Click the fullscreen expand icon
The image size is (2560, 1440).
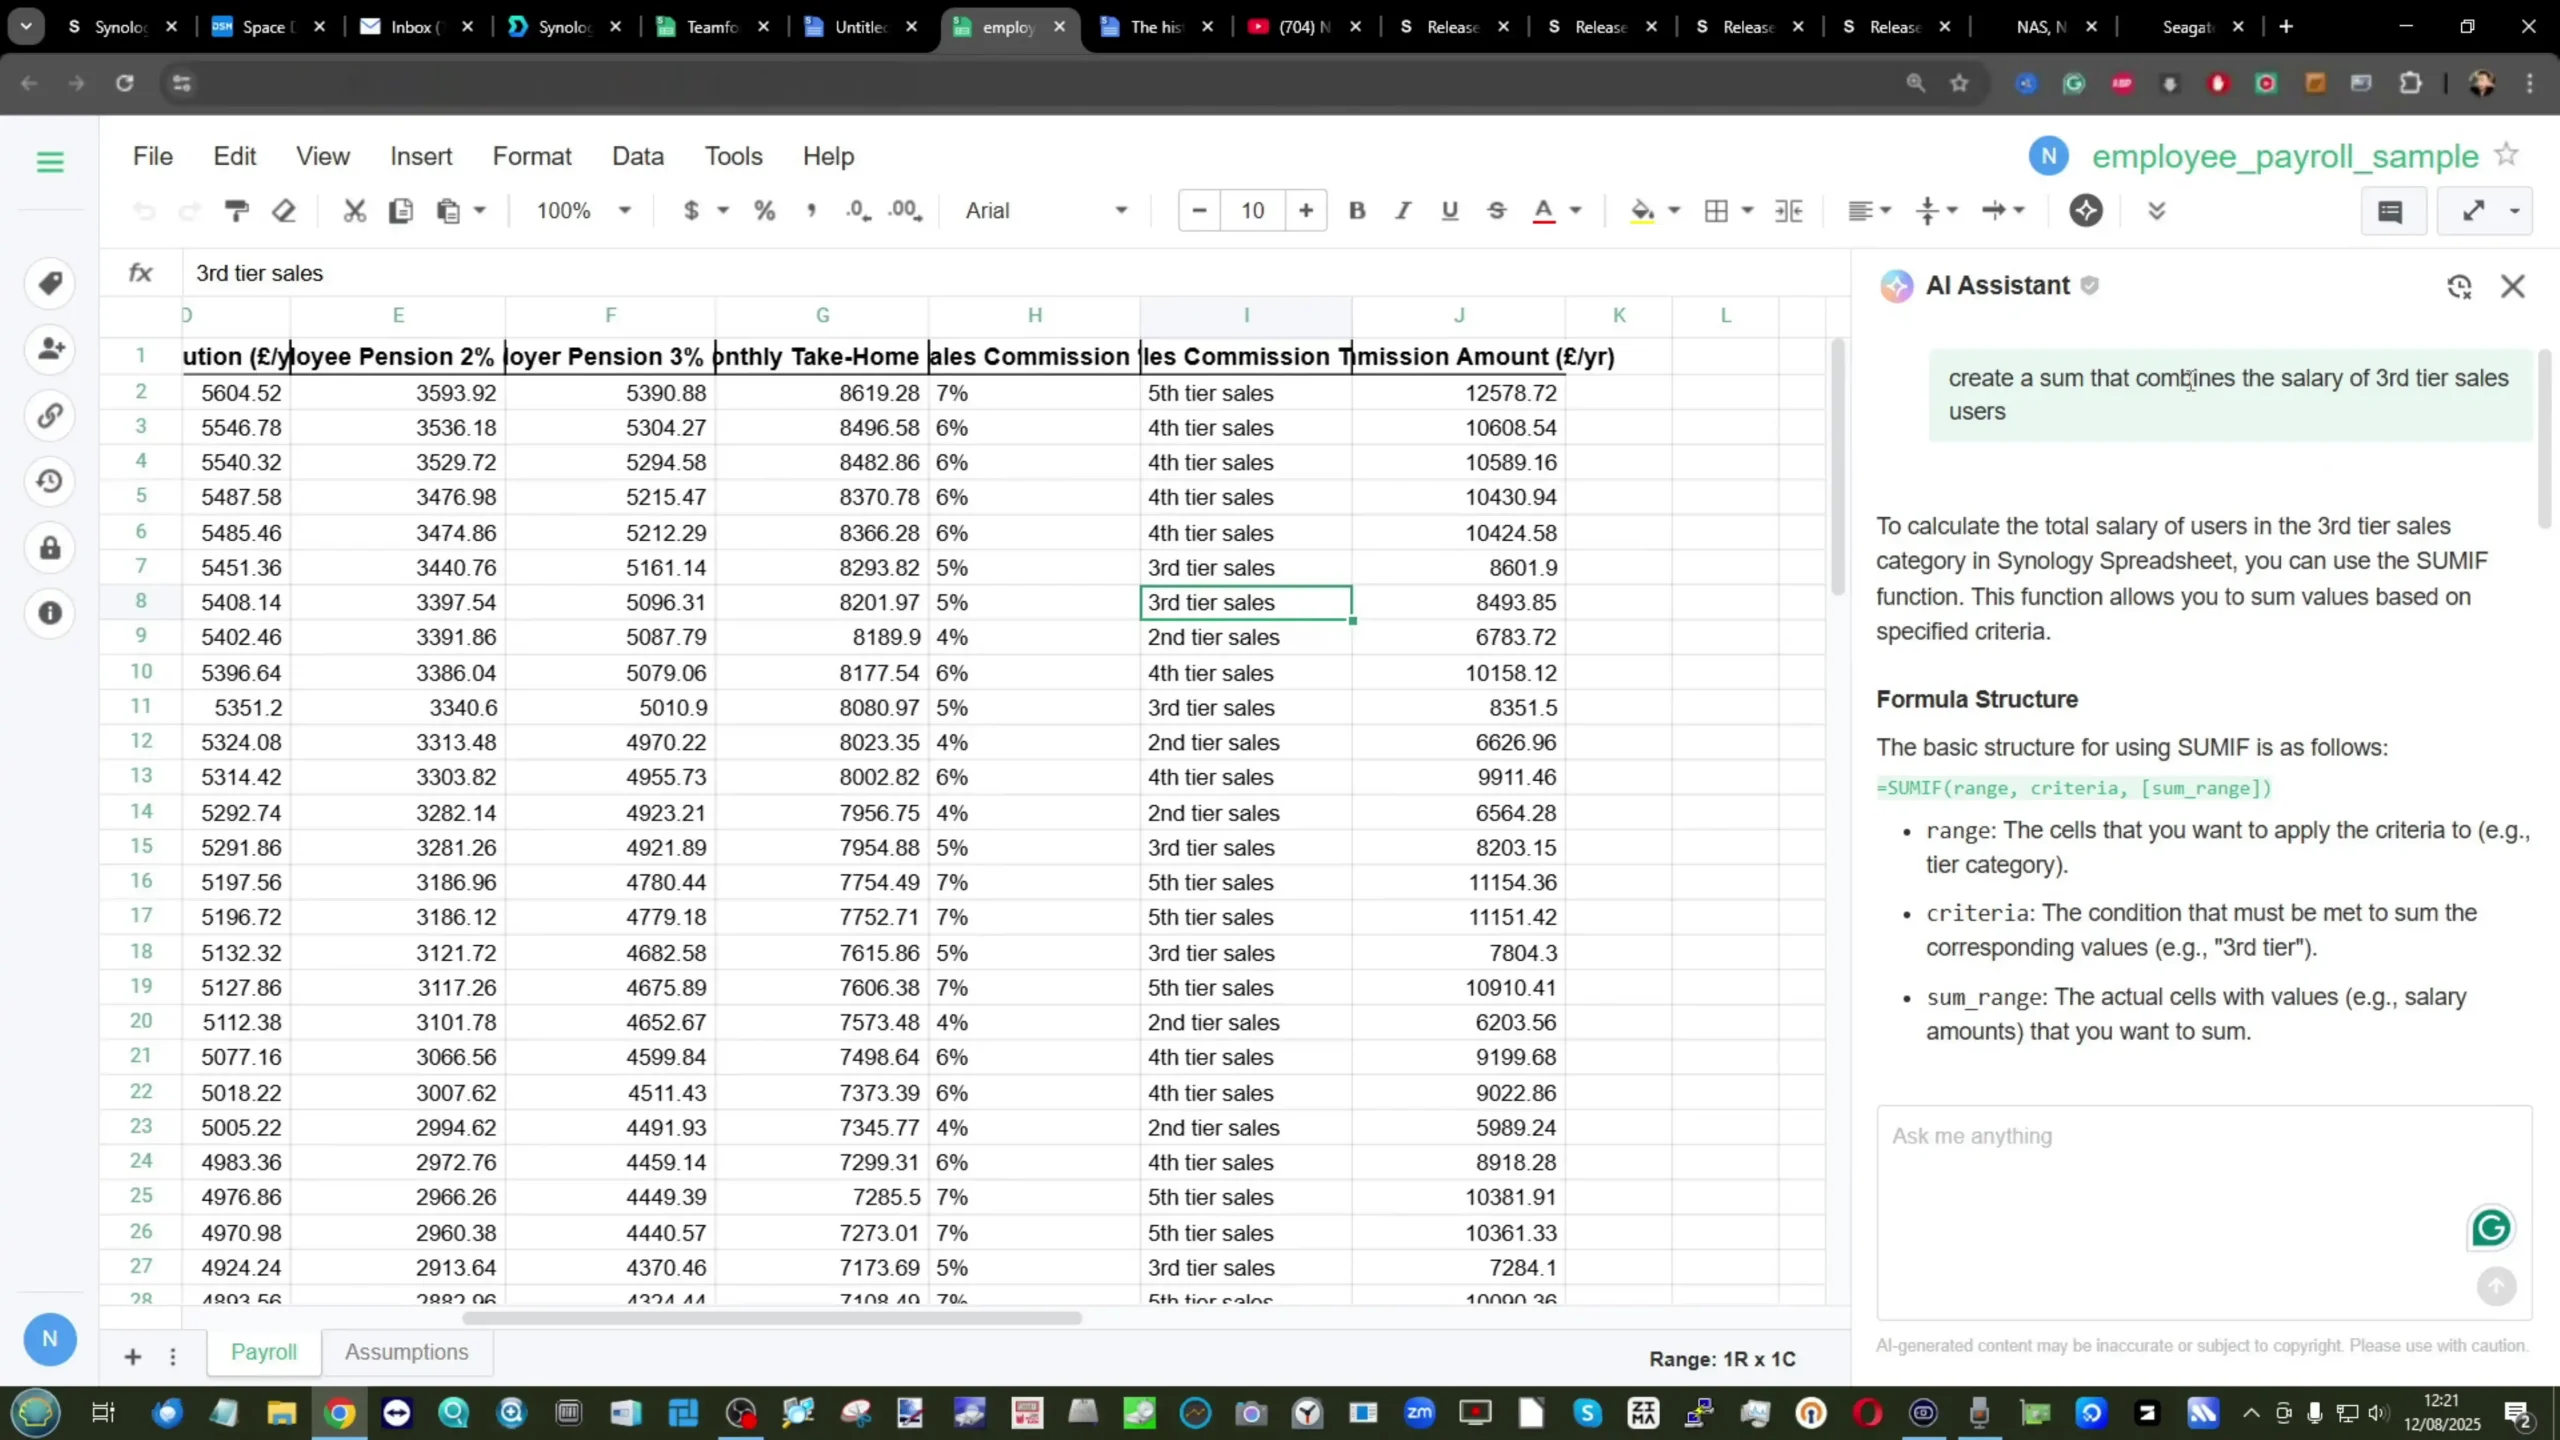[x=2473, y=210]
